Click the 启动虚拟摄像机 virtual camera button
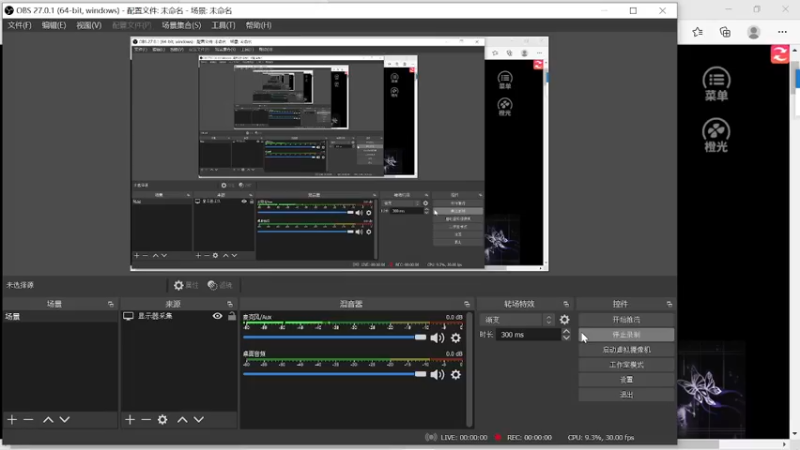Viewport: 800px width, 450px height. coord(626,349)
